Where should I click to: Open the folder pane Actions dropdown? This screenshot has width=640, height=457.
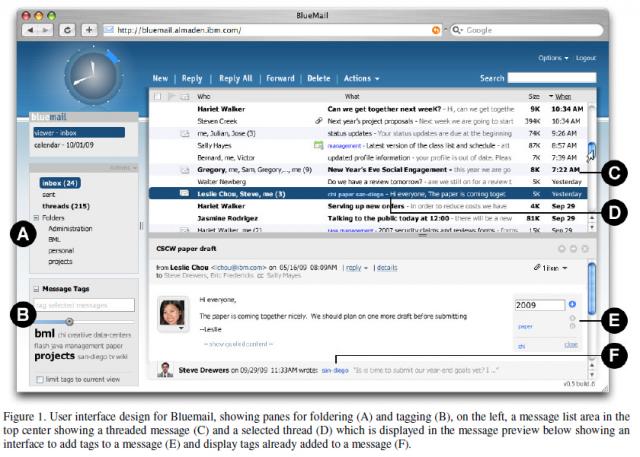click(x=123, y=168)
